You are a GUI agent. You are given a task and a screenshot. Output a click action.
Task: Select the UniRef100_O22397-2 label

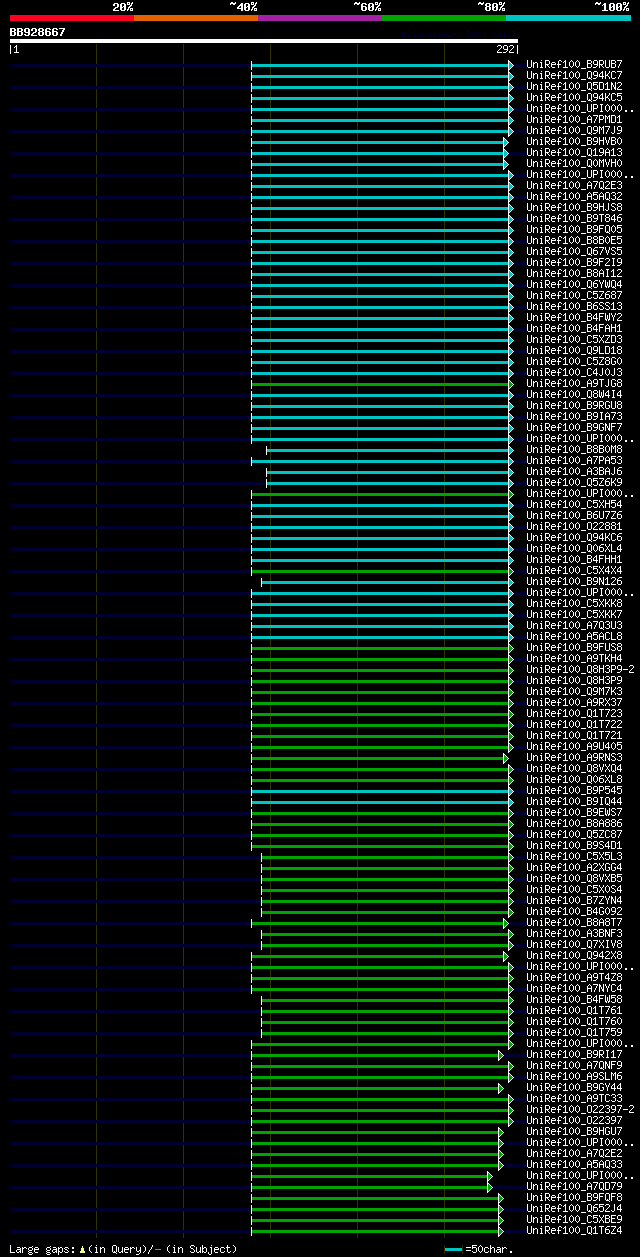[580, 1109]
